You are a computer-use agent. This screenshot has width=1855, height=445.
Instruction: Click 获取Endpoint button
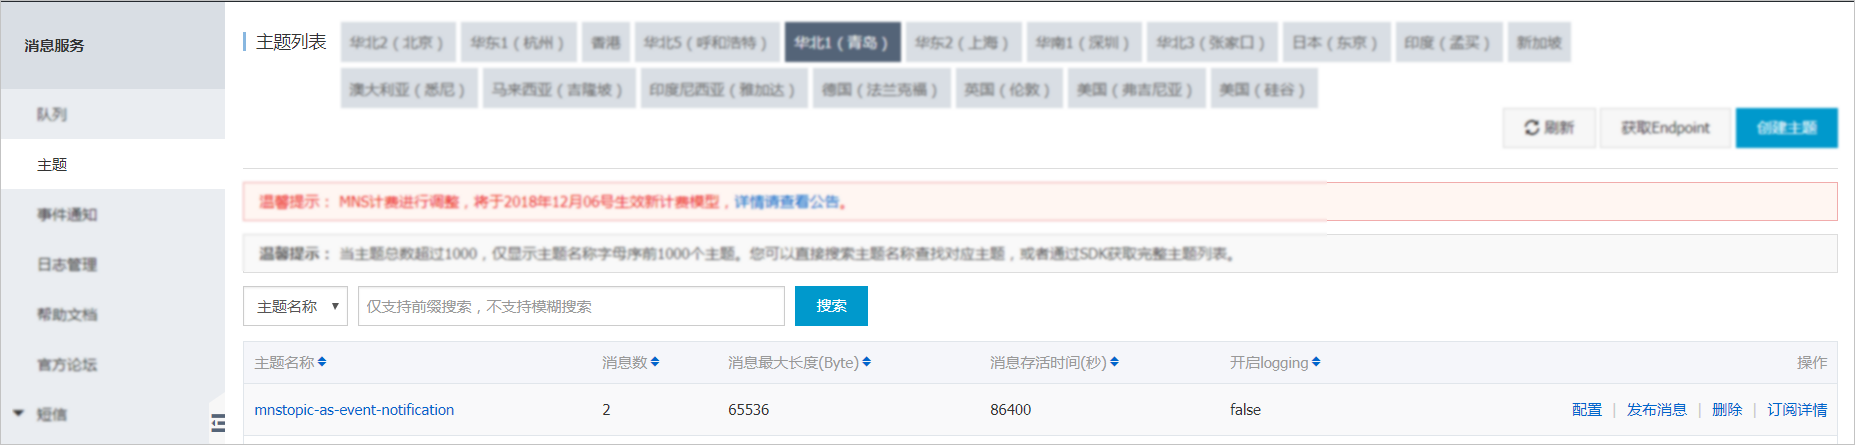[1665, 128]
